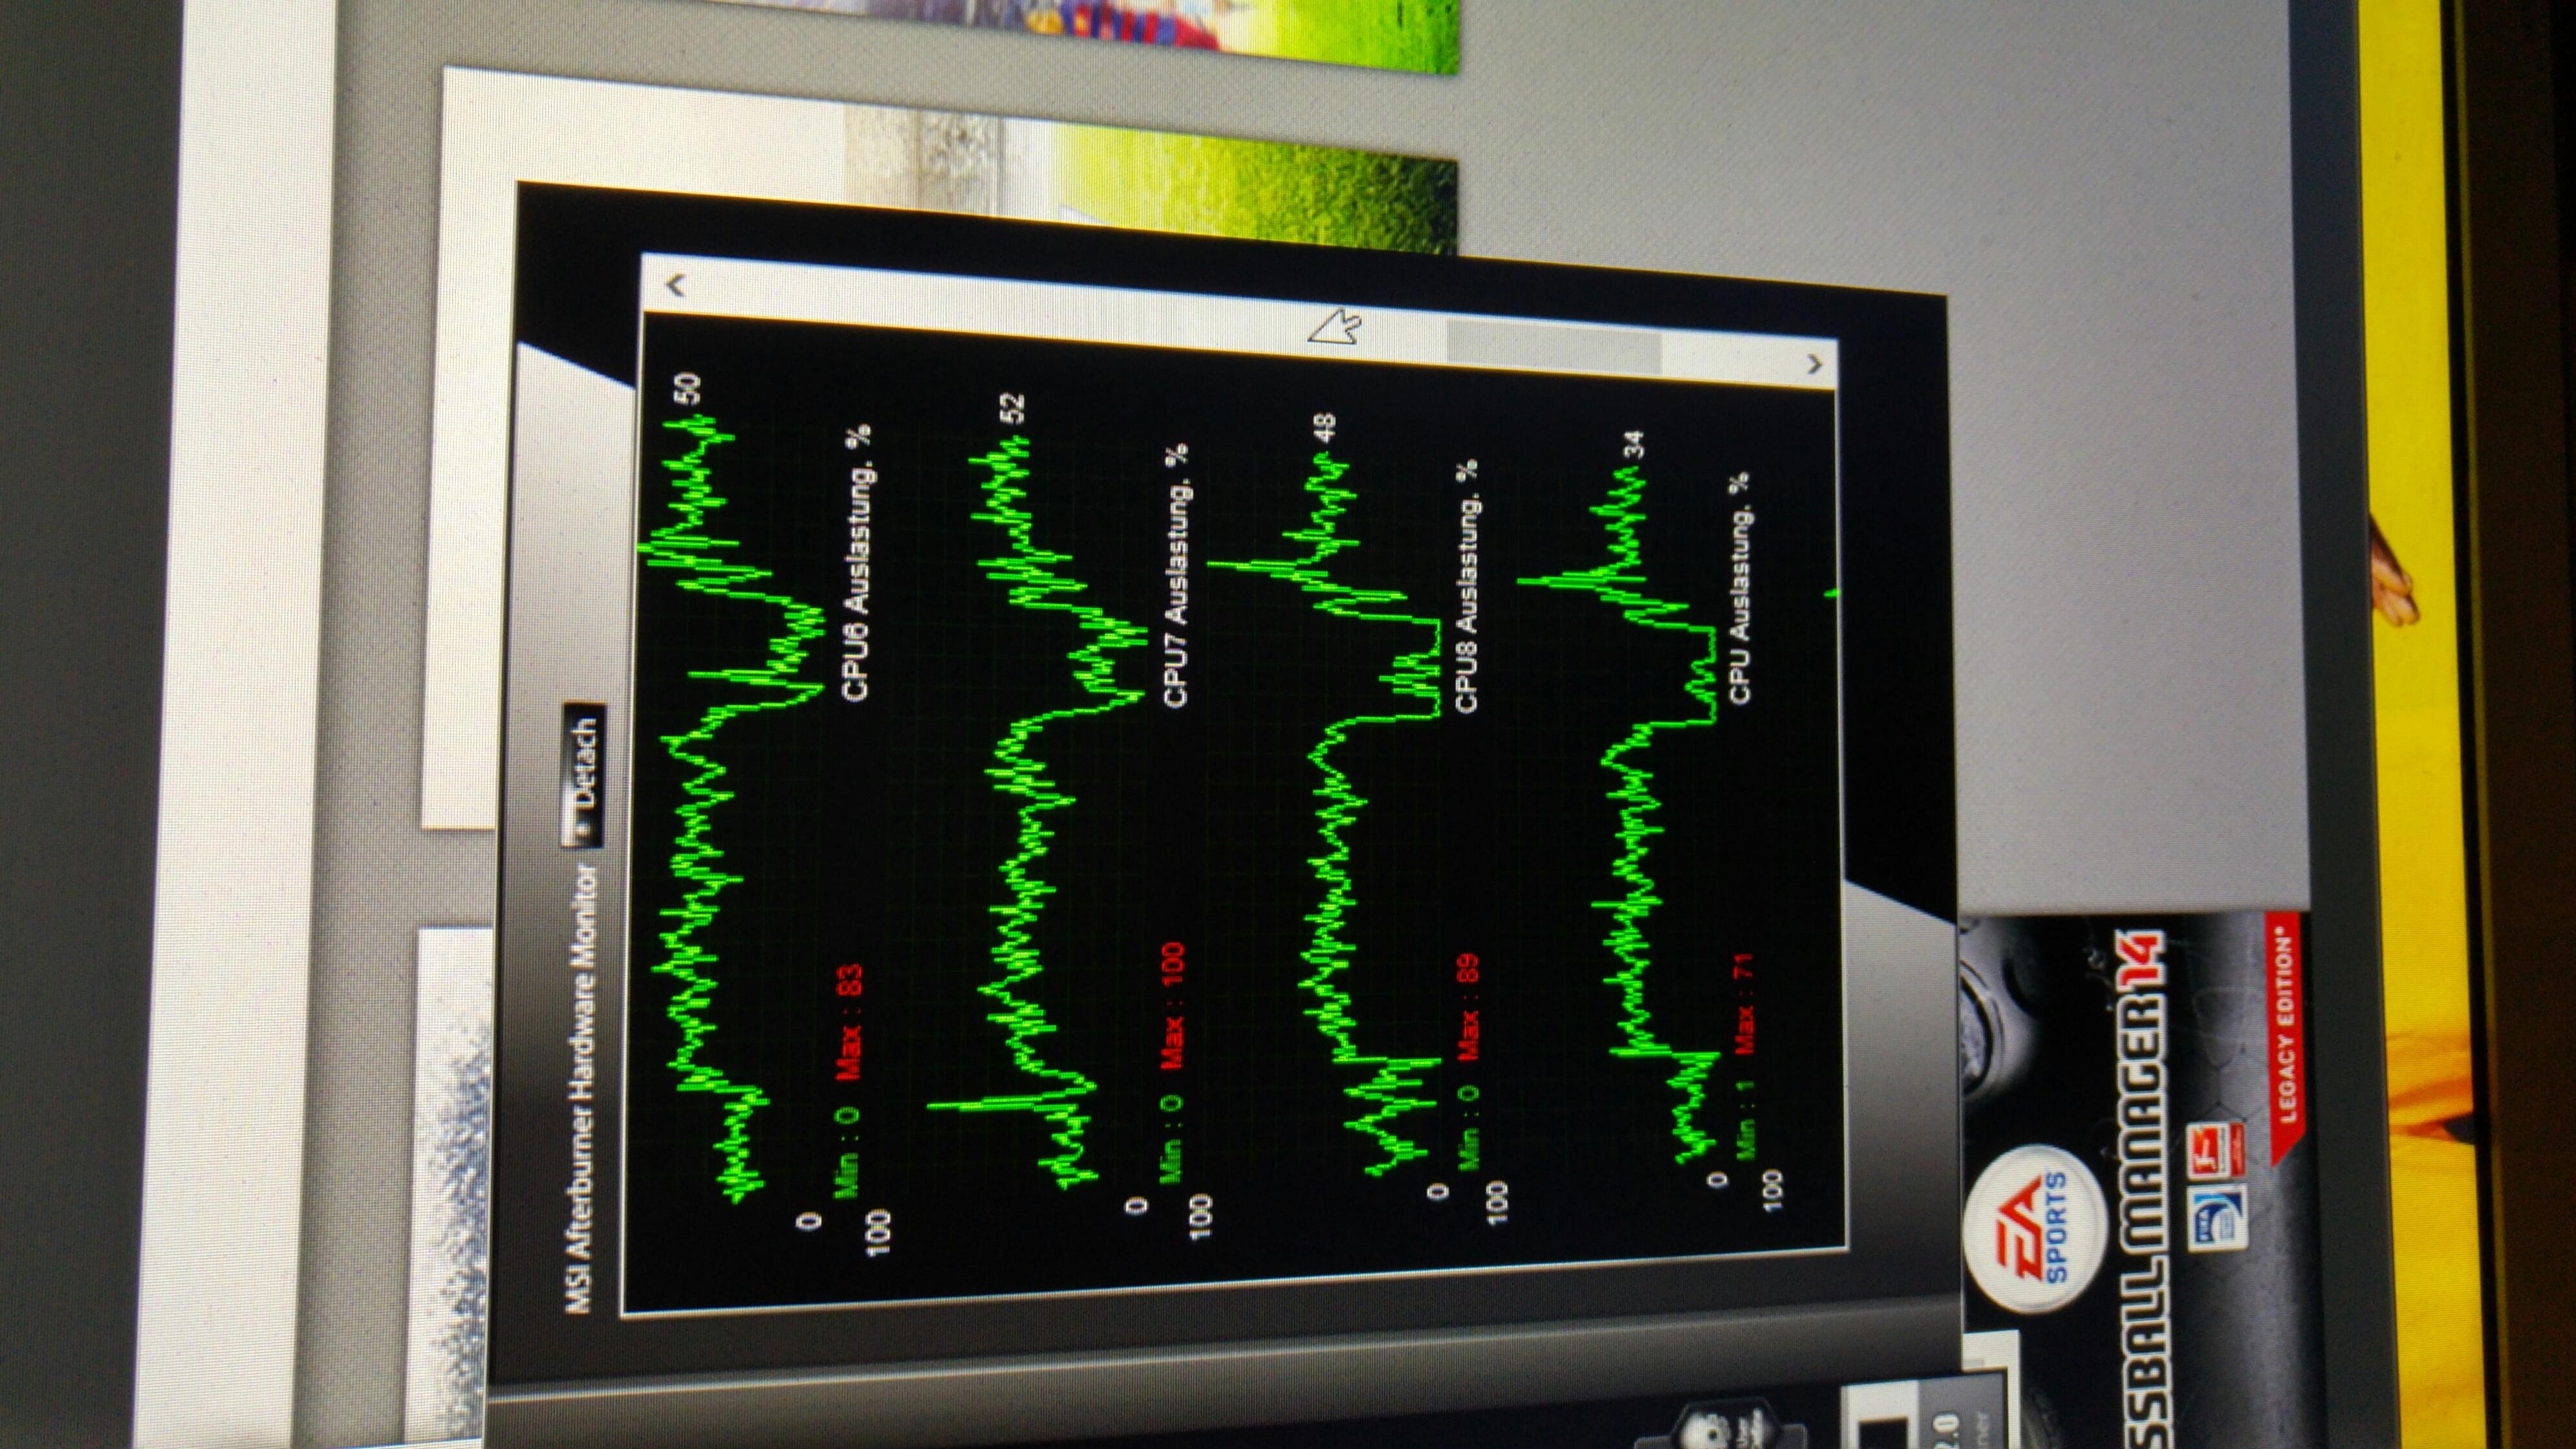Click the MSI Afterburner Hardware Monitor title
Viewport: 2576px width, 1449px height.
(582, 1088)
